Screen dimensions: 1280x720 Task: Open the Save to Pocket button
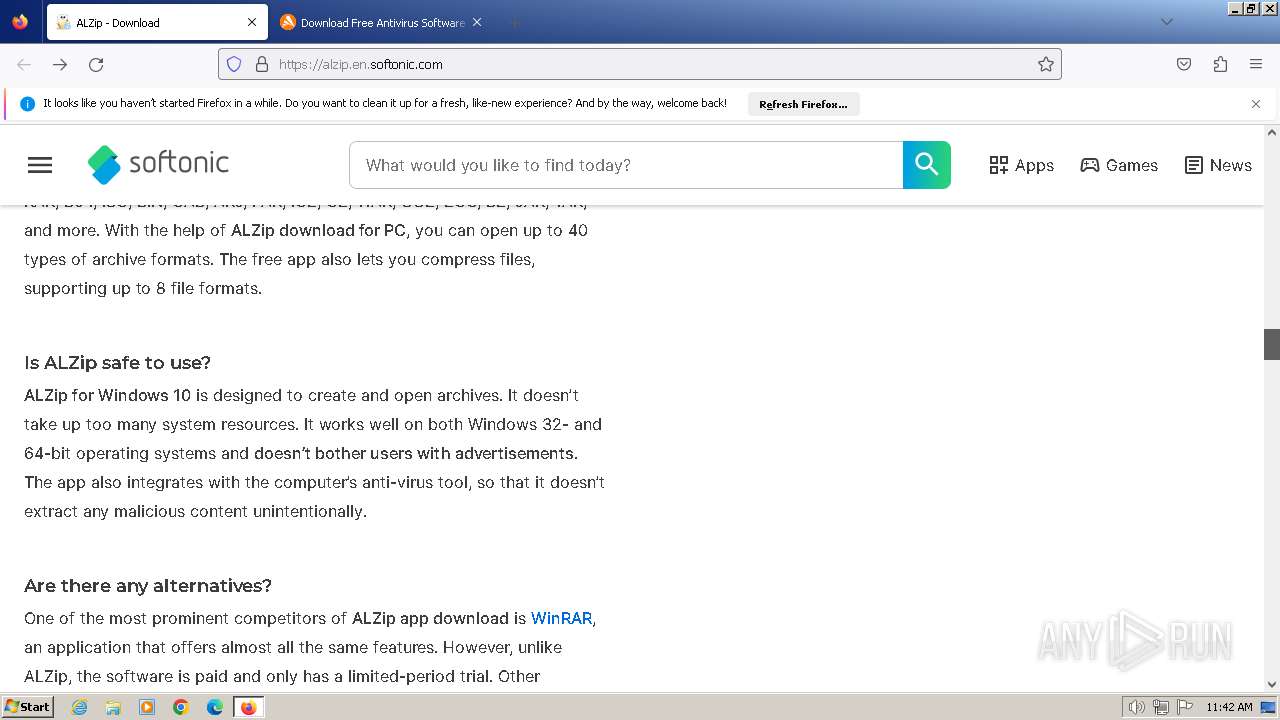pyautogui.click(x=1184, y=64)
